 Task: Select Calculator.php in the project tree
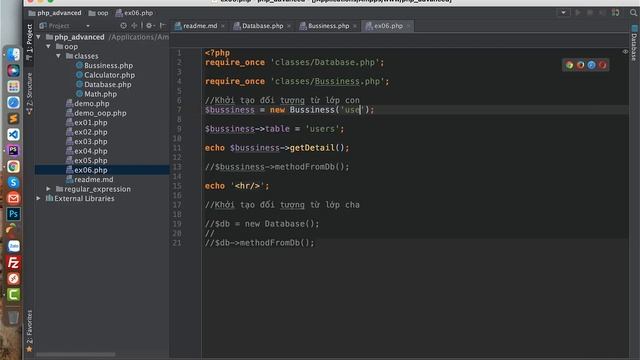pos(105,75)
